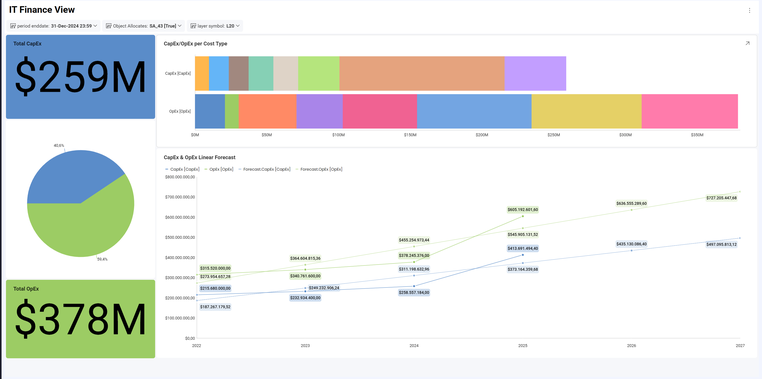Screen dimensions: 762x379
Task: Click the OpEx [OpEx] bar row label
Action: 180,111
